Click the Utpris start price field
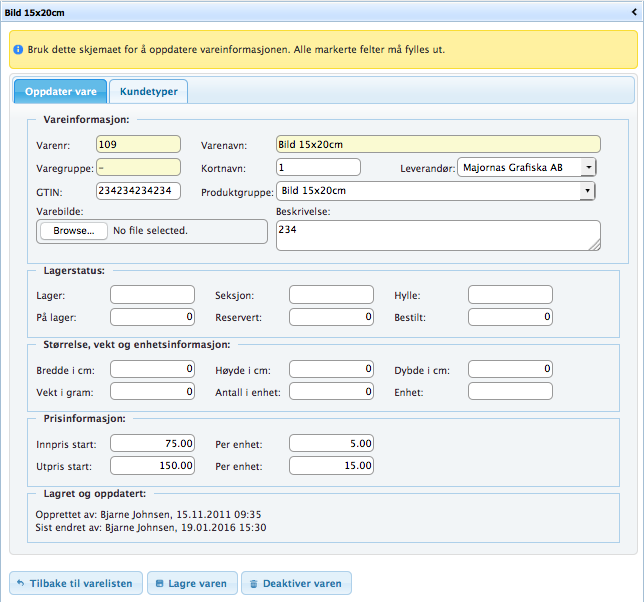The image size is (644, 602). tap(152, 466)
